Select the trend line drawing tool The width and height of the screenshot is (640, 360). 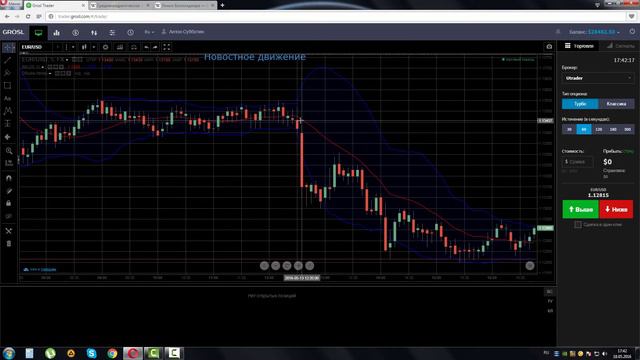tap(8, 60)
